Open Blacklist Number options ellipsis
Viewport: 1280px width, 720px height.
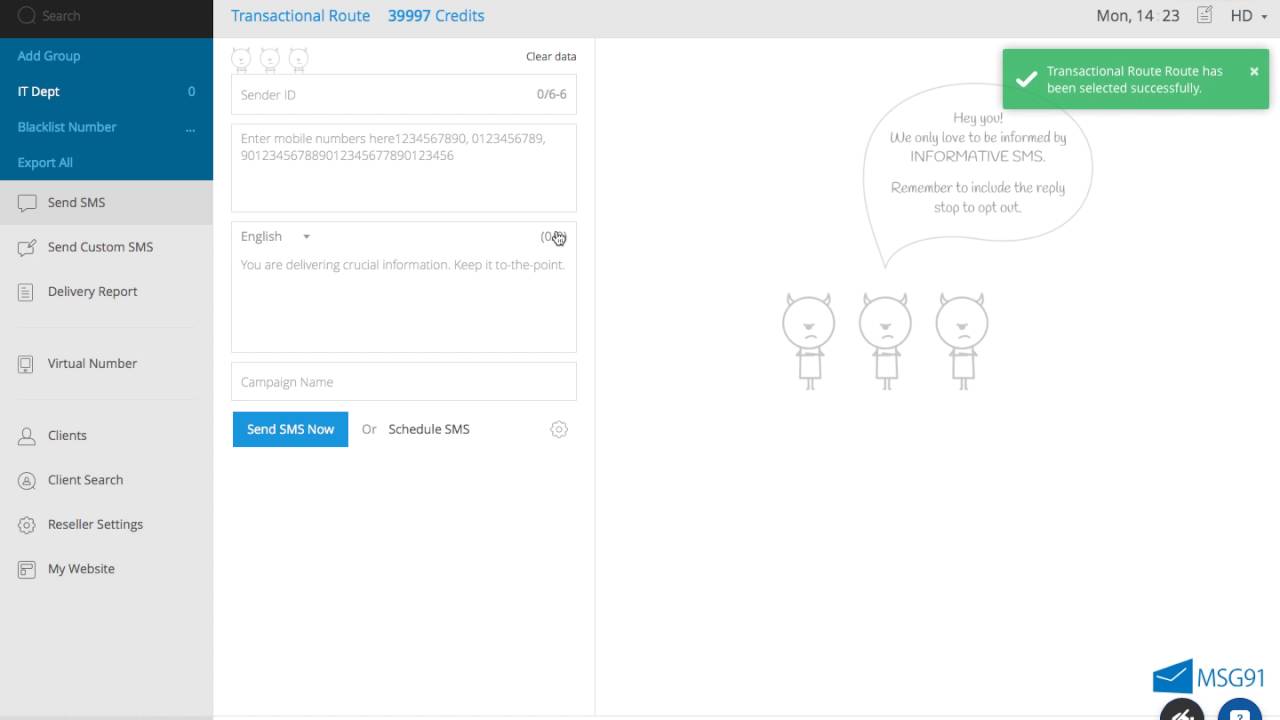[190, 129]
